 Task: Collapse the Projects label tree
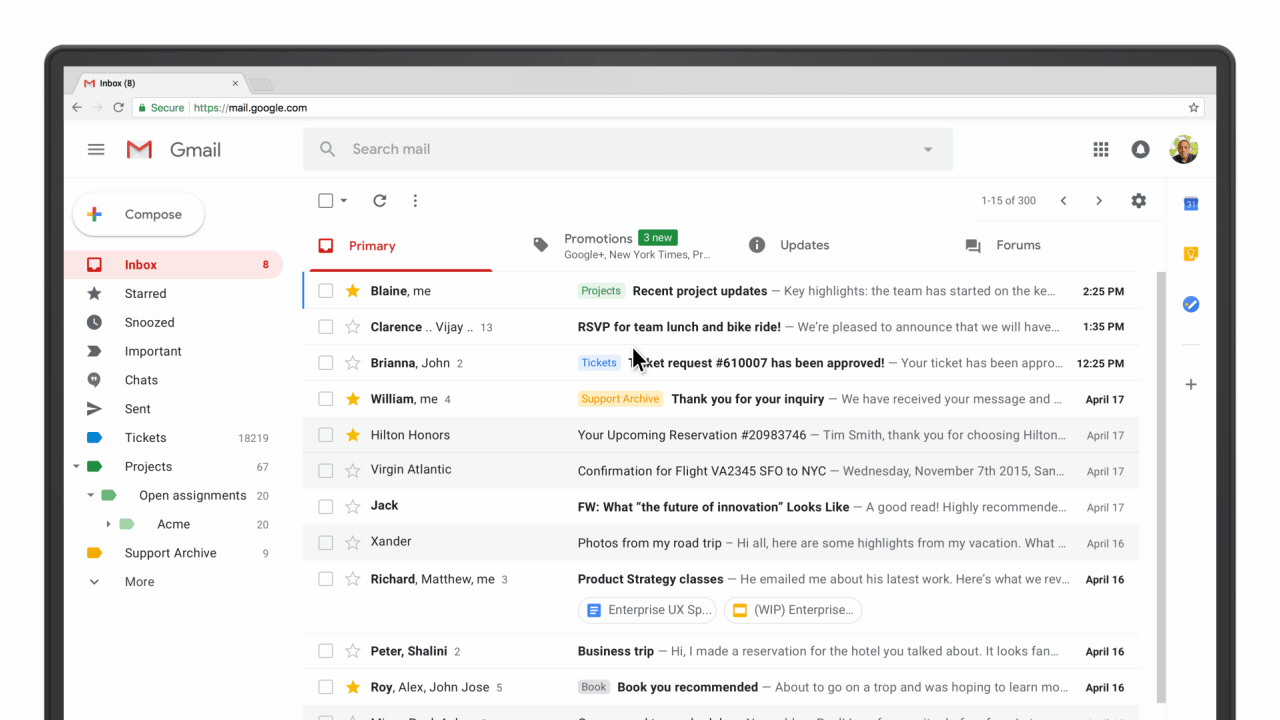click(x=76, y=466)
